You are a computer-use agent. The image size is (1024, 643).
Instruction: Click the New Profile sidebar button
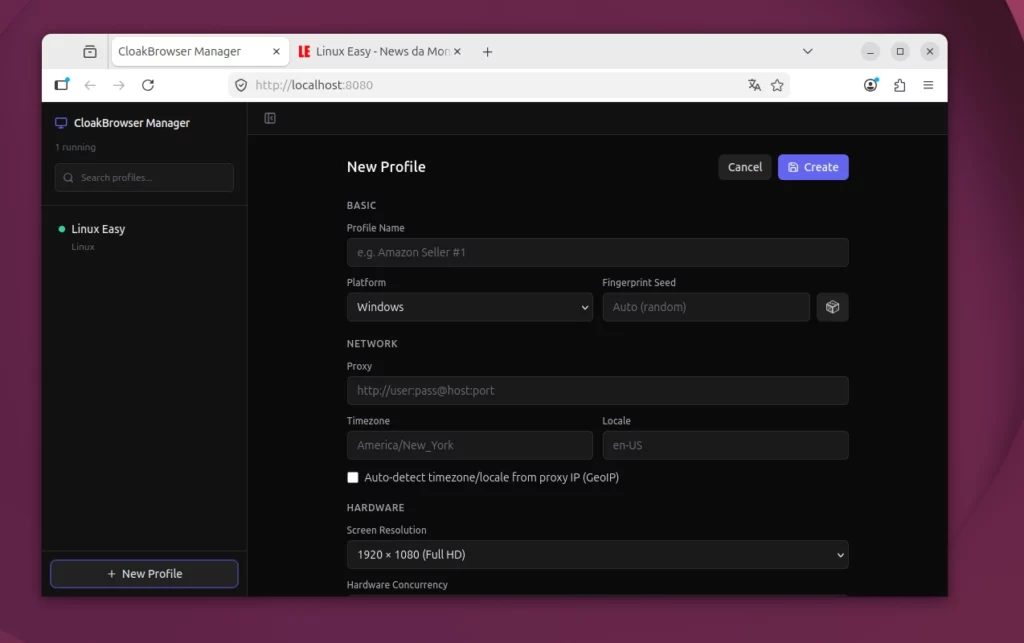click(144, 574)
